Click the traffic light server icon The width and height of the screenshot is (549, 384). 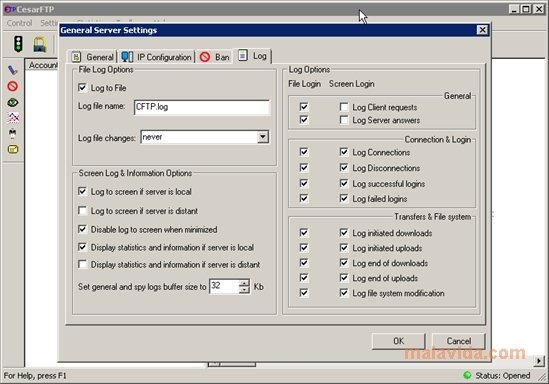pos(18,44)
